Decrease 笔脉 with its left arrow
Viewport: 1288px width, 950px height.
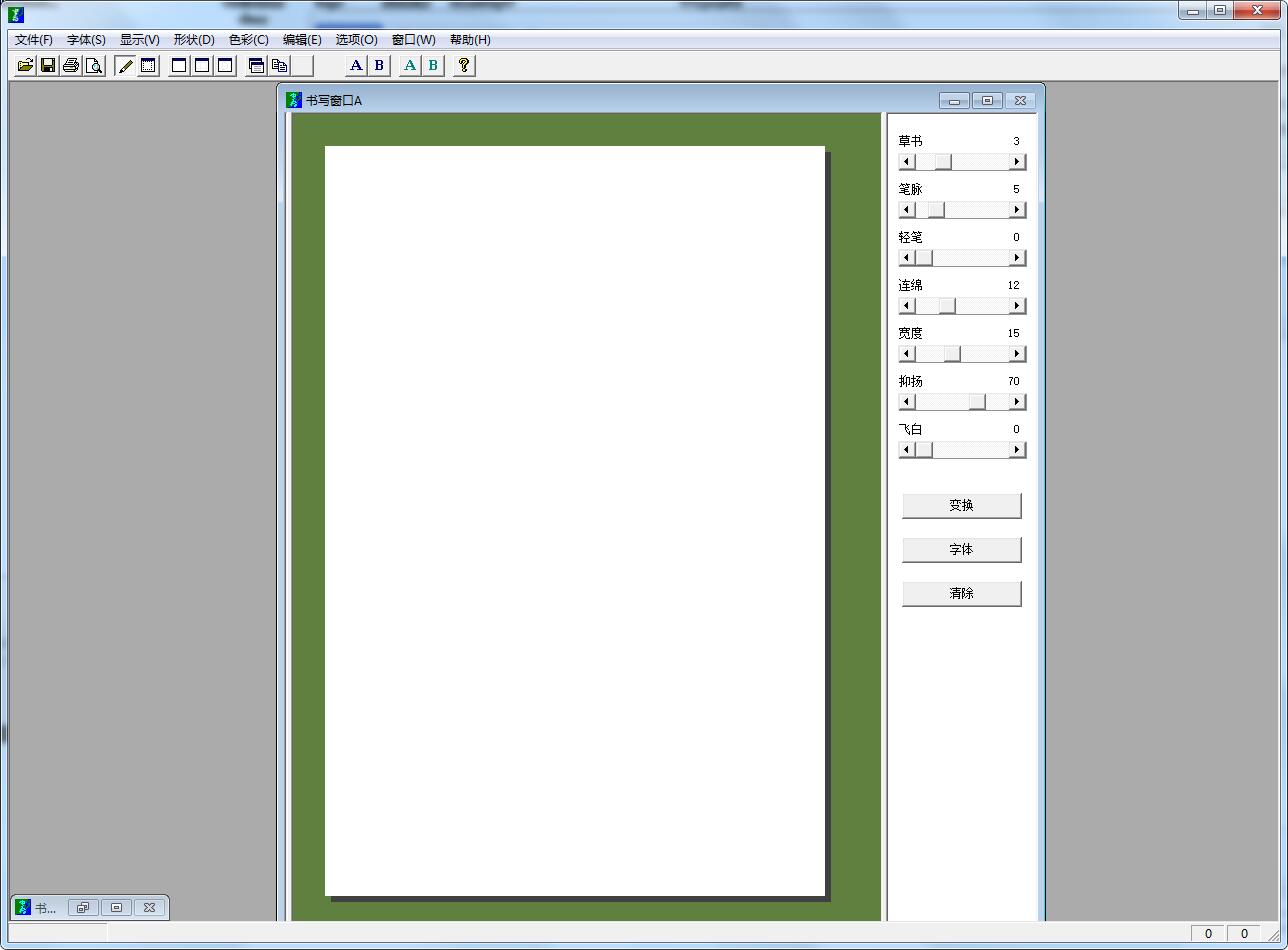click(x=907, y=210)
